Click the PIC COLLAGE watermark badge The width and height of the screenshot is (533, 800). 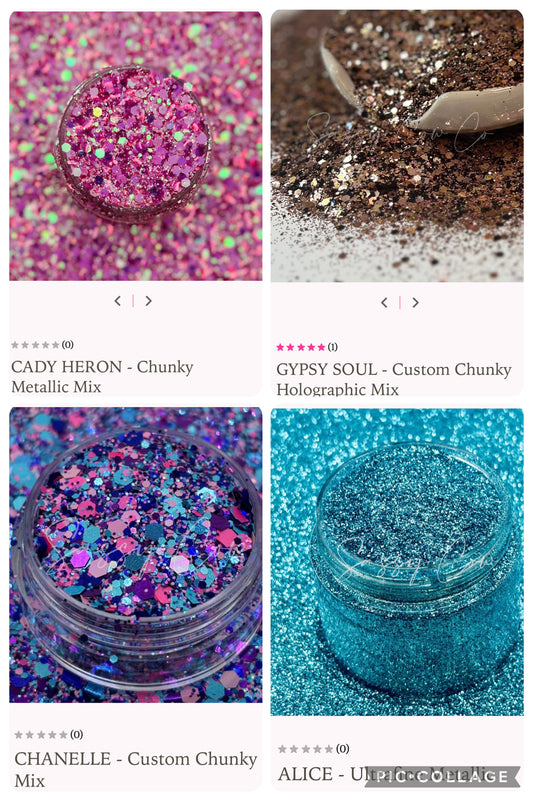point(442,777)
